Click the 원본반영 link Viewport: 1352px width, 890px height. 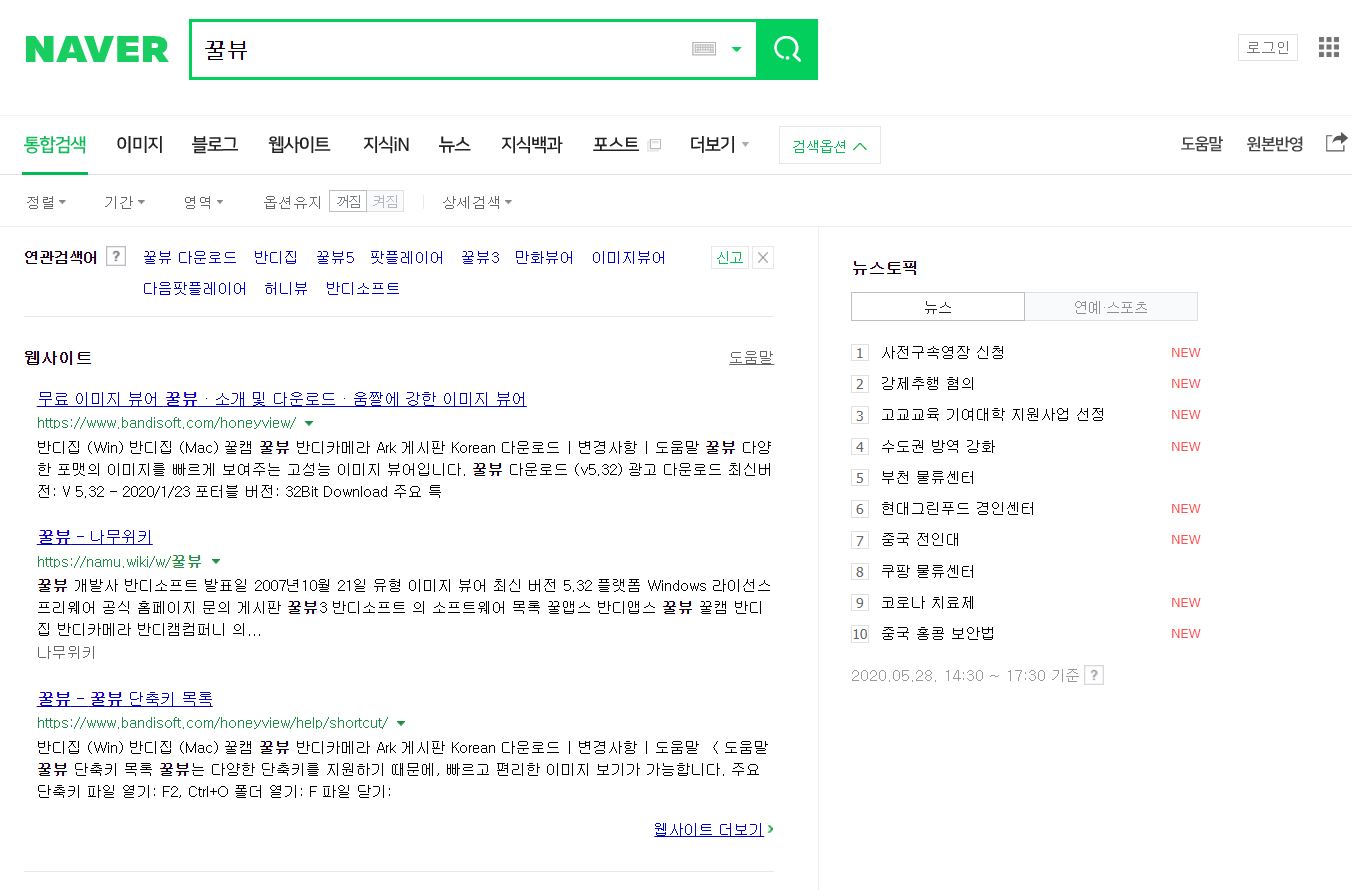tap(1275, 144)
